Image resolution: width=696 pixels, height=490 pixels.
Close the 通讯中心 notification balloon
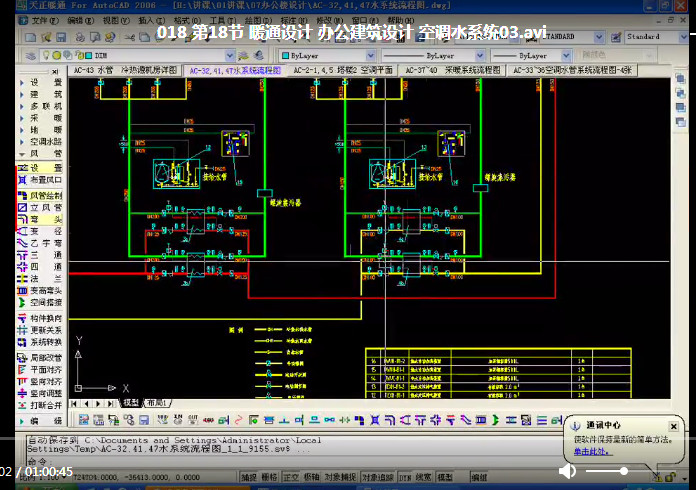point(673,427)
